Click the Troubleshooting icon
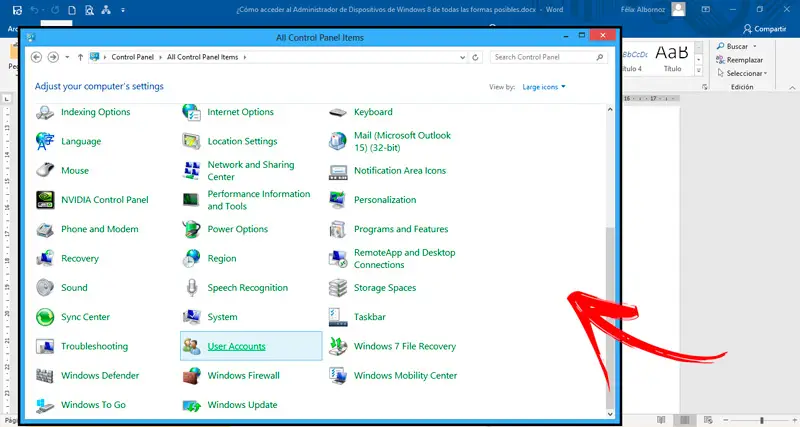 pos(45,346)
